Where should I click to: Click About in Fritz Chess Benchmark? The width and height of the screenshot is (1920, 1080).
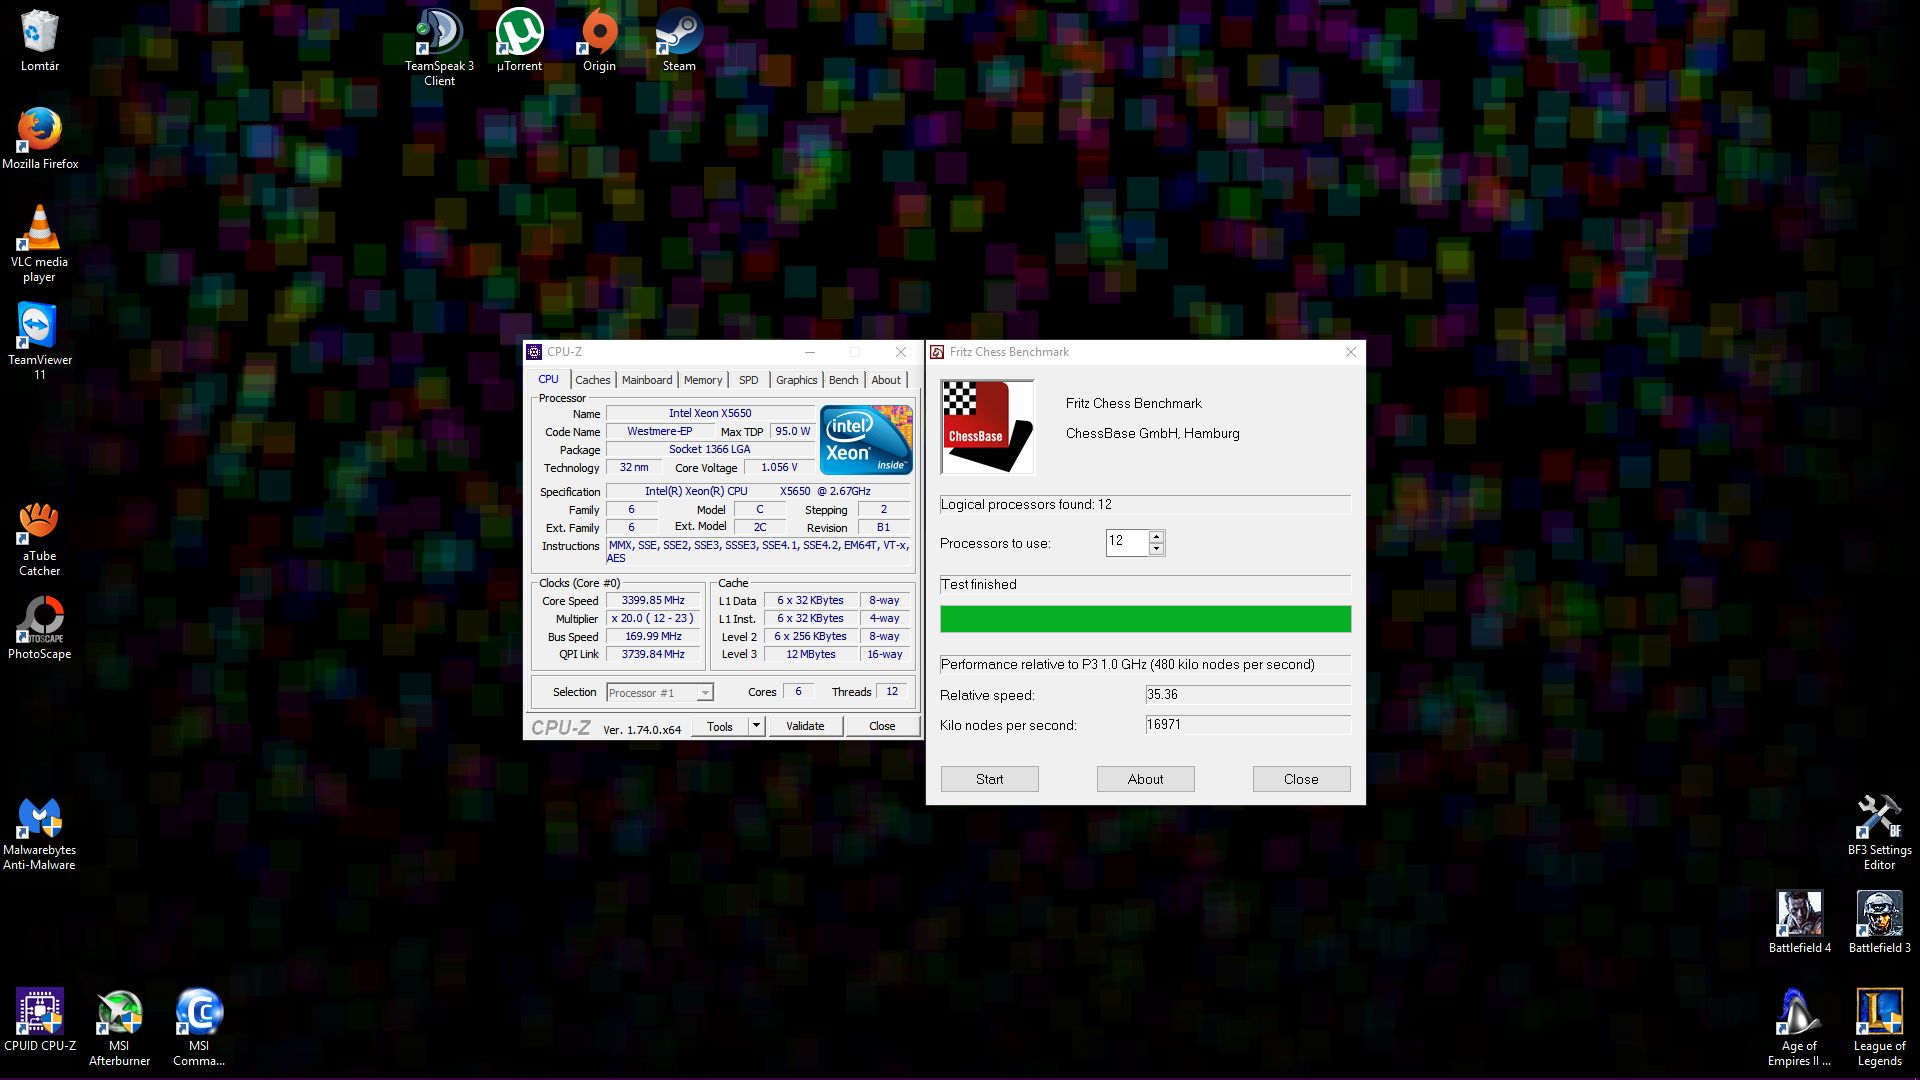(x=1145, y=779)
